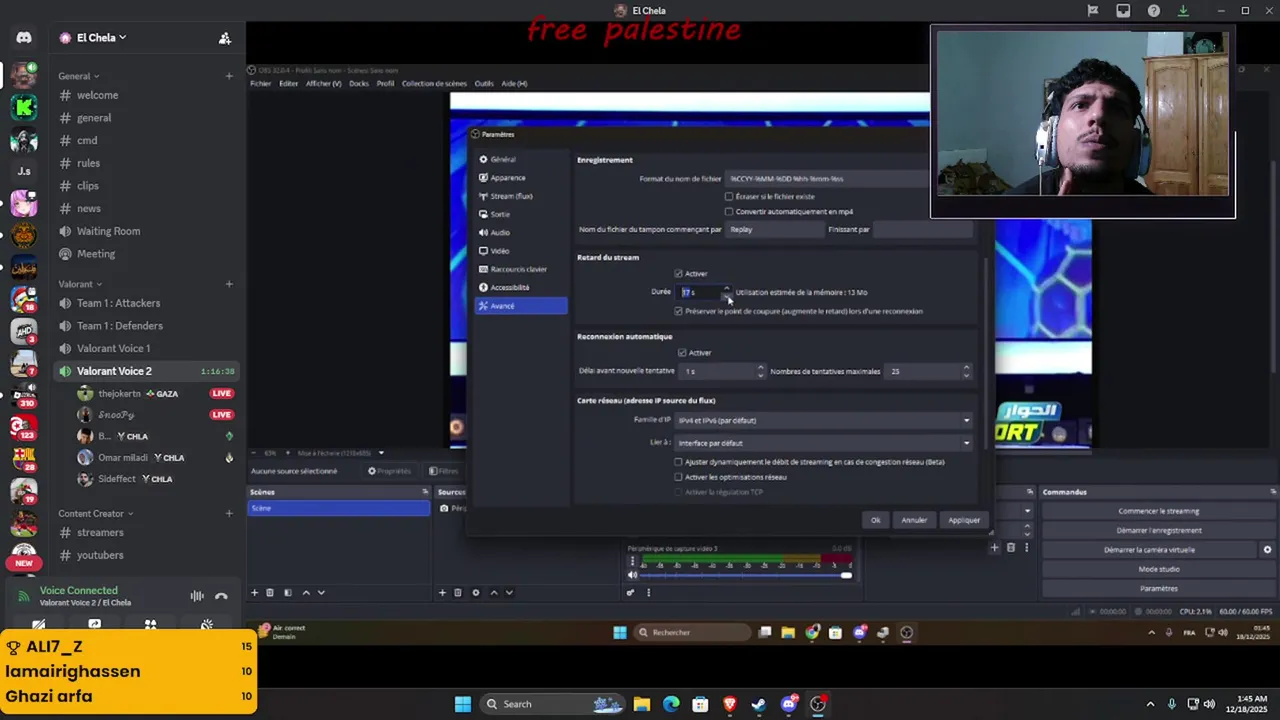Uncheck Activer under Retard du stream
The width and height of the screenshot is (1280, 720).
point(679,274)
